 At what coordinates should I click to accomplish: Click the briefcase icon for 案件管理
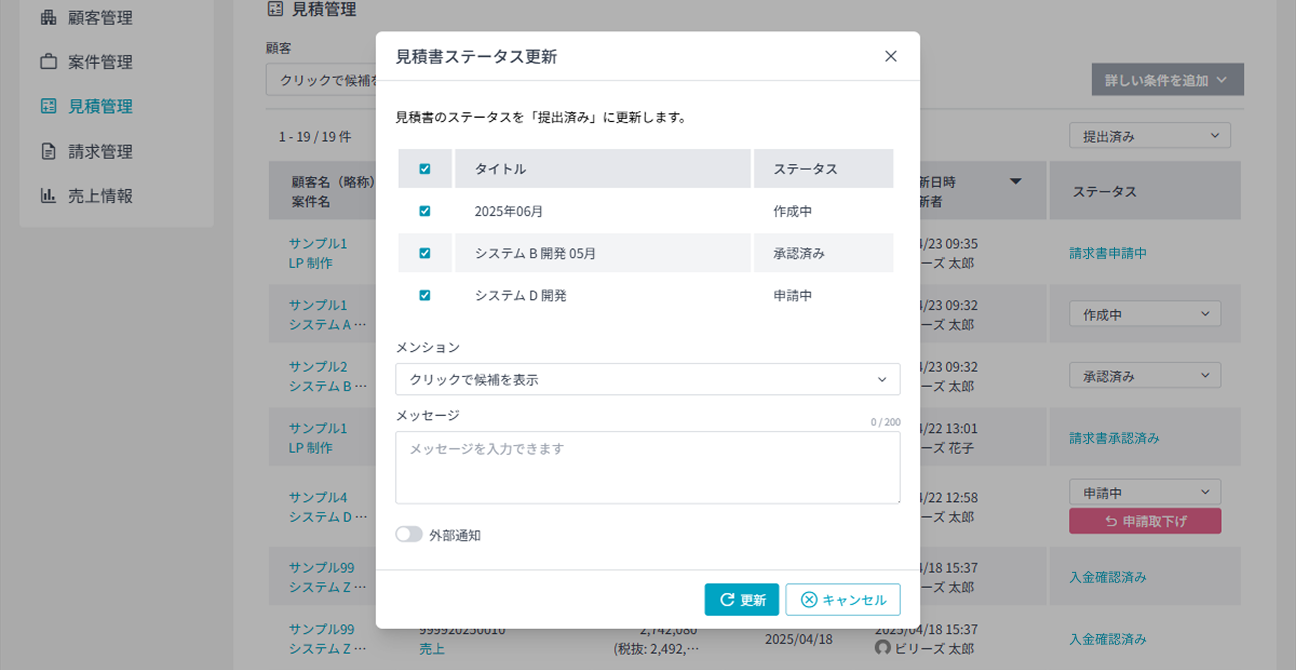coord(48,62)
